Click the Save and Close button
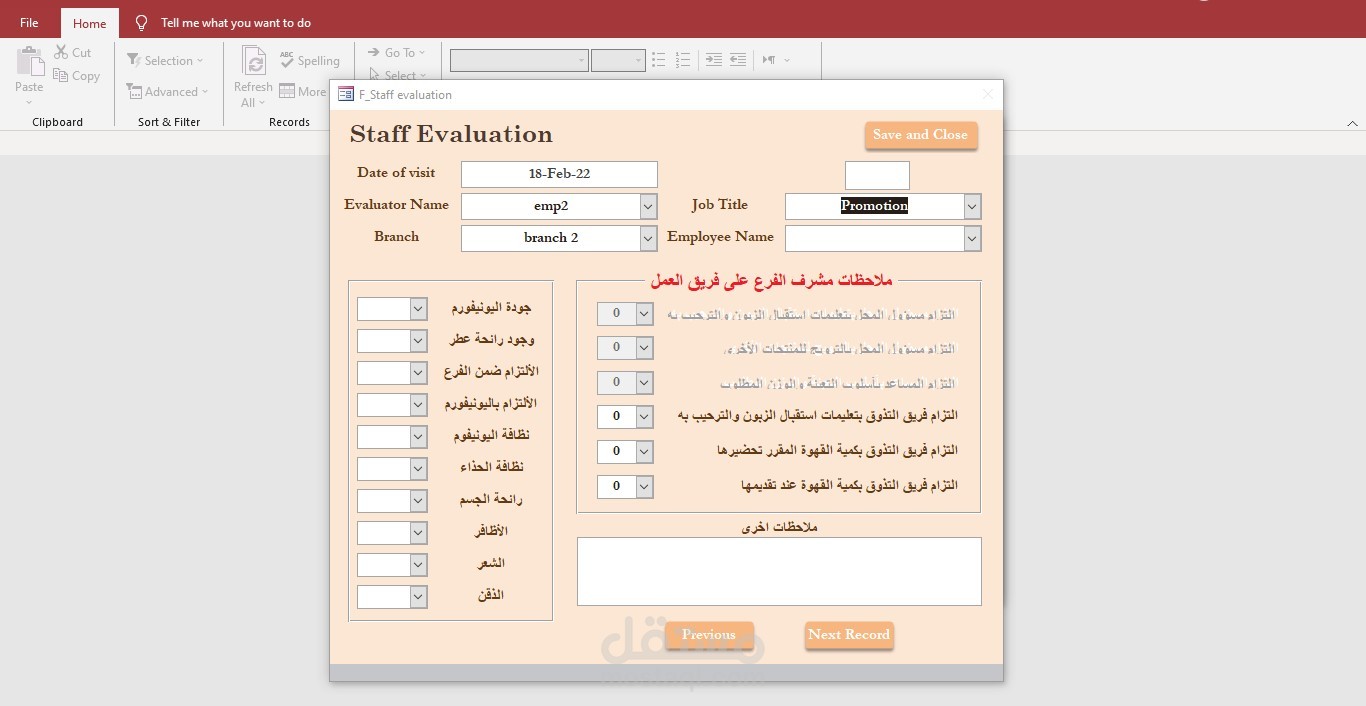Screen dimensions: 1366x706 pyautogui.click(x=920, y=135)
